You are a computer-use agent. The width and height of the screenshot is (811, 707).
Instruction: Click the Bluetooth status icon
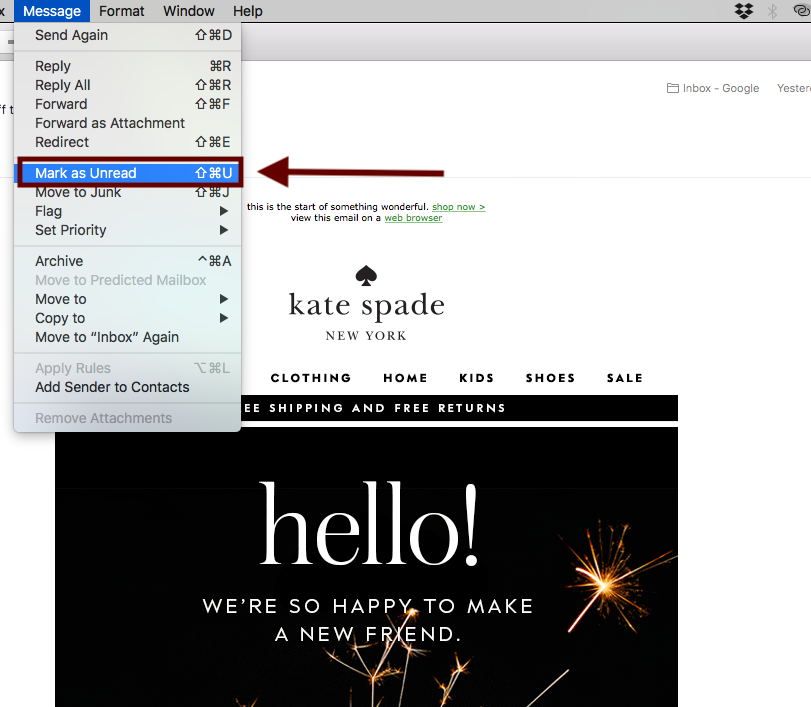pyautogui.click(x=772, y=11)
